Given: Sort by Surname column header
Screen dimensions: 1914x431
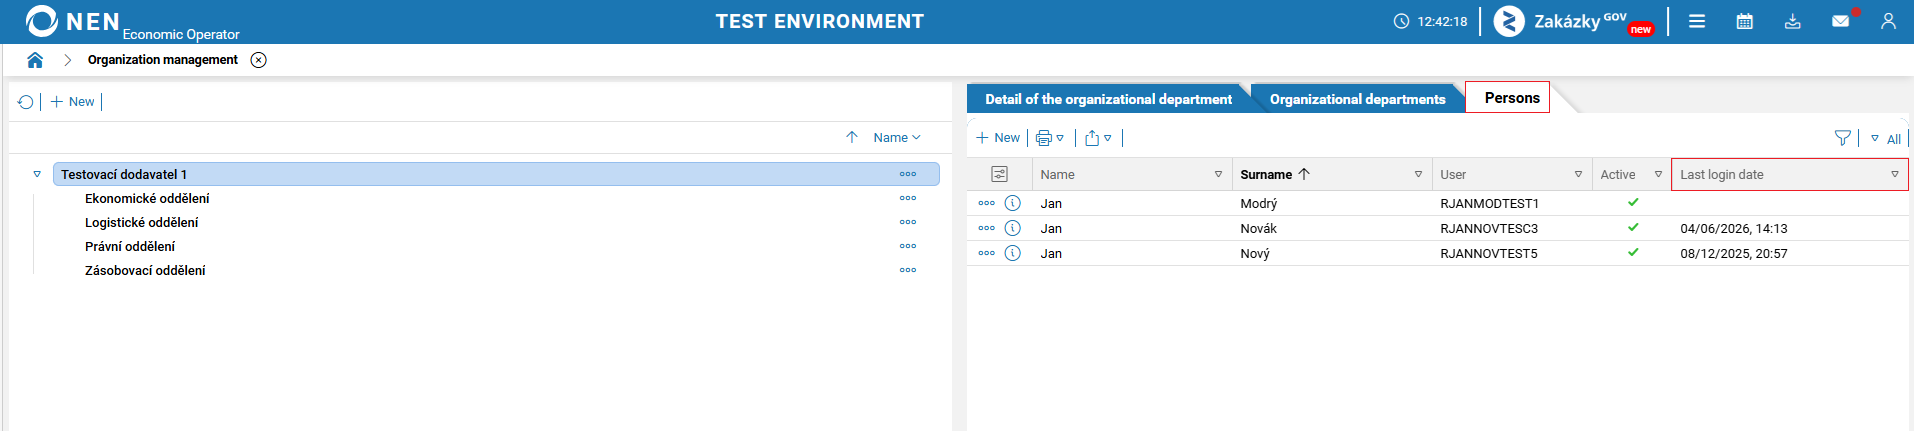Looking at the screenshot, I should coord(1275,174).
